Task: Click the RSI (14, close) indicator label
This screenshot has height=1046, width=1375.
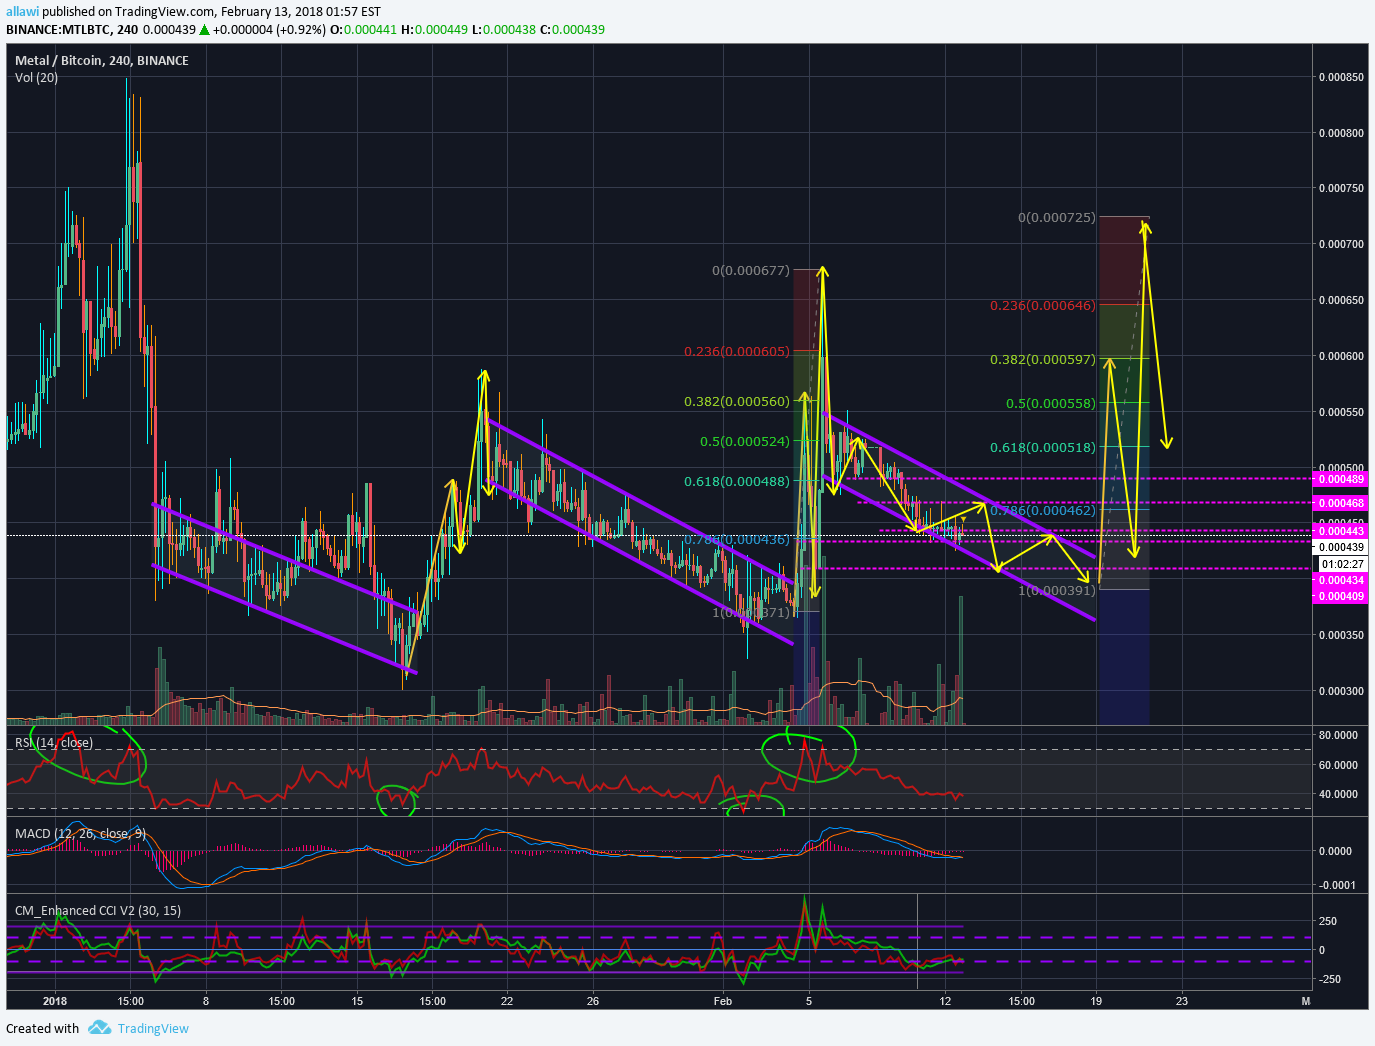Action: pos(54,742)
